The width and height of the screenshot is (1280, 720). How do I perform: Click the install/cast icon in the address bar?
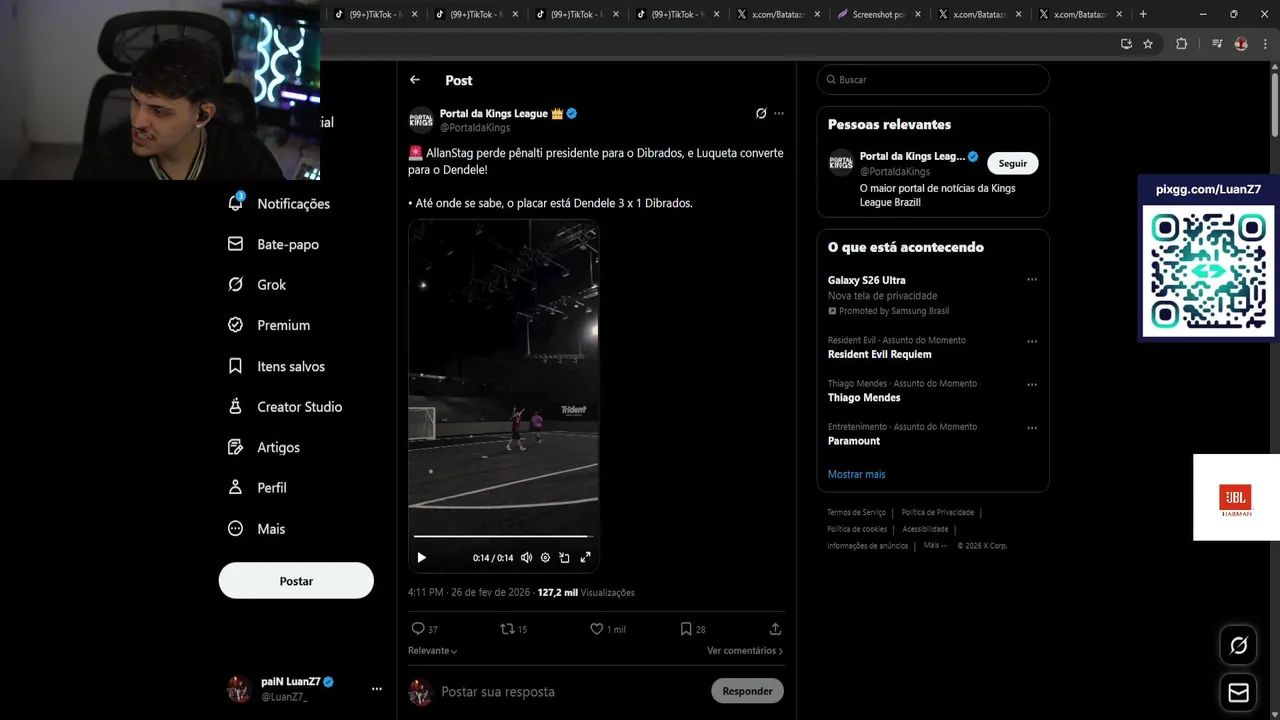(1126, 44)
